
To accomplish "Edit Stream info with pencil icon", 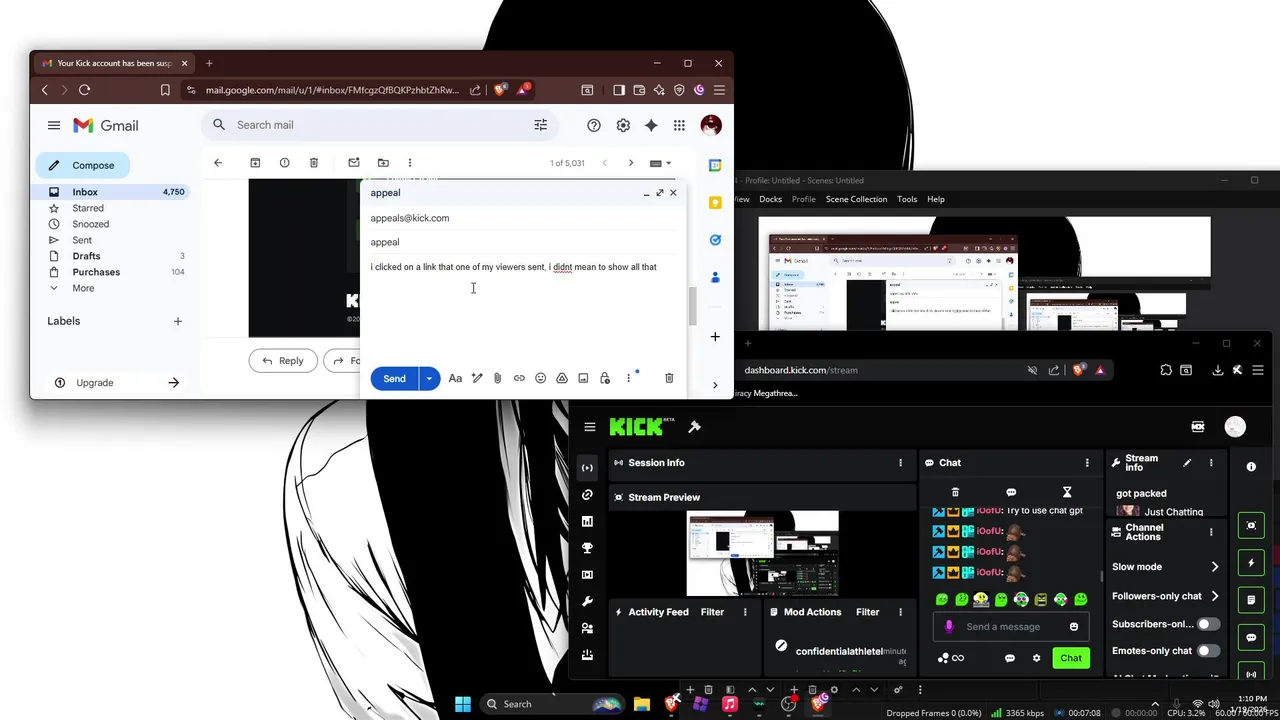I will coord(1187,463).
